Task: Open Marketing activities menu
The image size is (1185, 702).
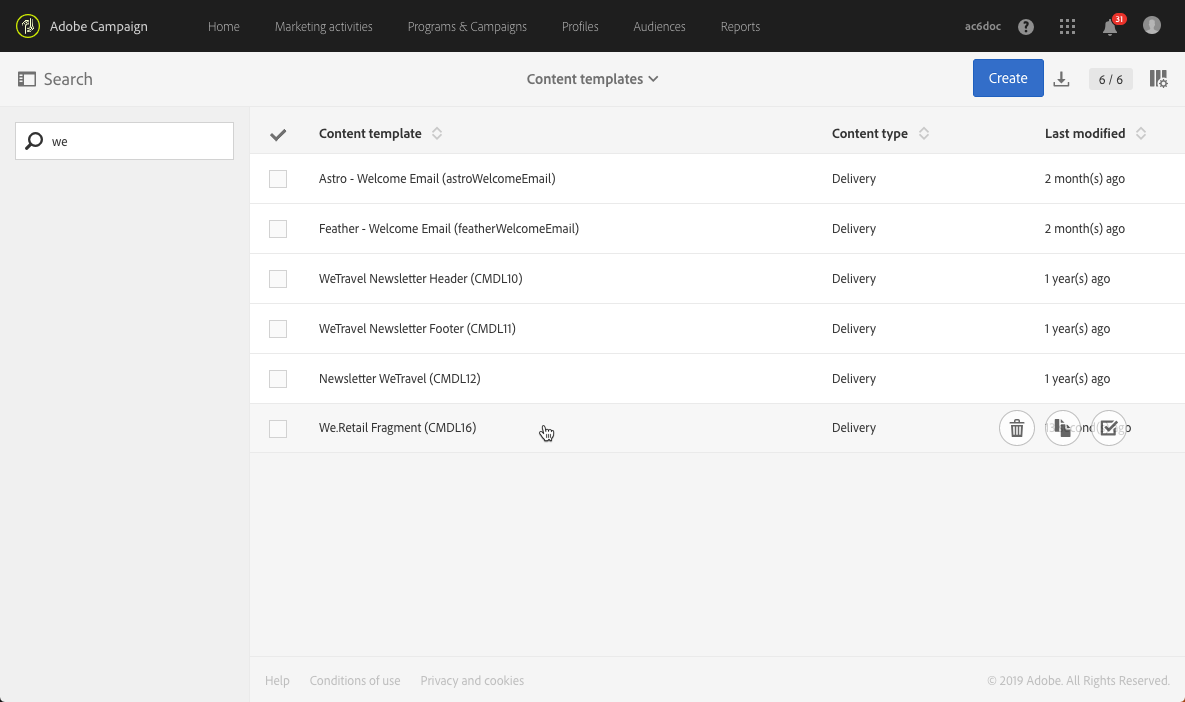Action: point(323,26)
